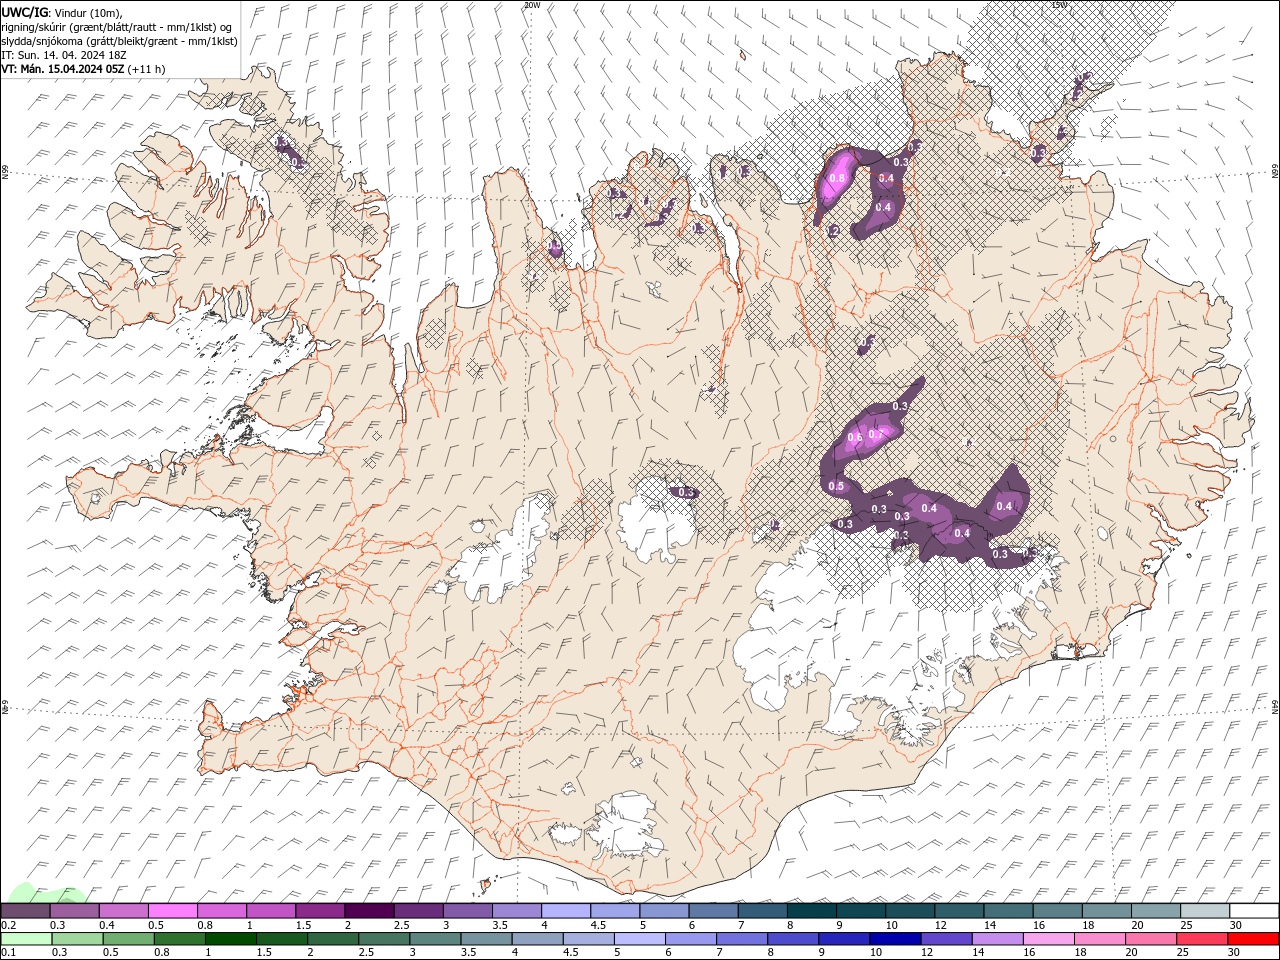Click the '0.4' label in the snow legend row

[x=107, y=925]
